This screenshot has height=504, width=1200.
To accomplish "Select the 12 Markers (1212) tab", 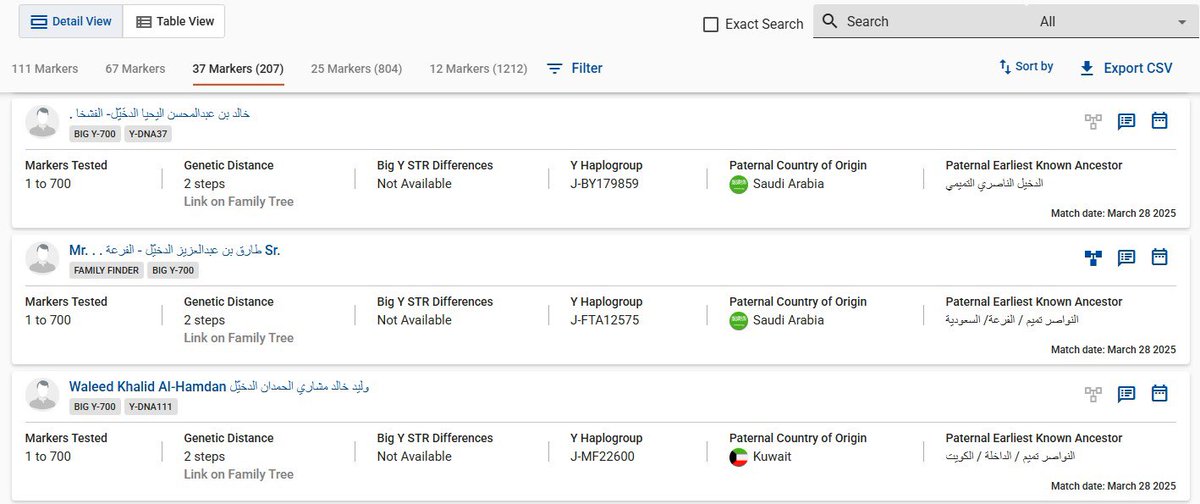I will click(478, 68).
